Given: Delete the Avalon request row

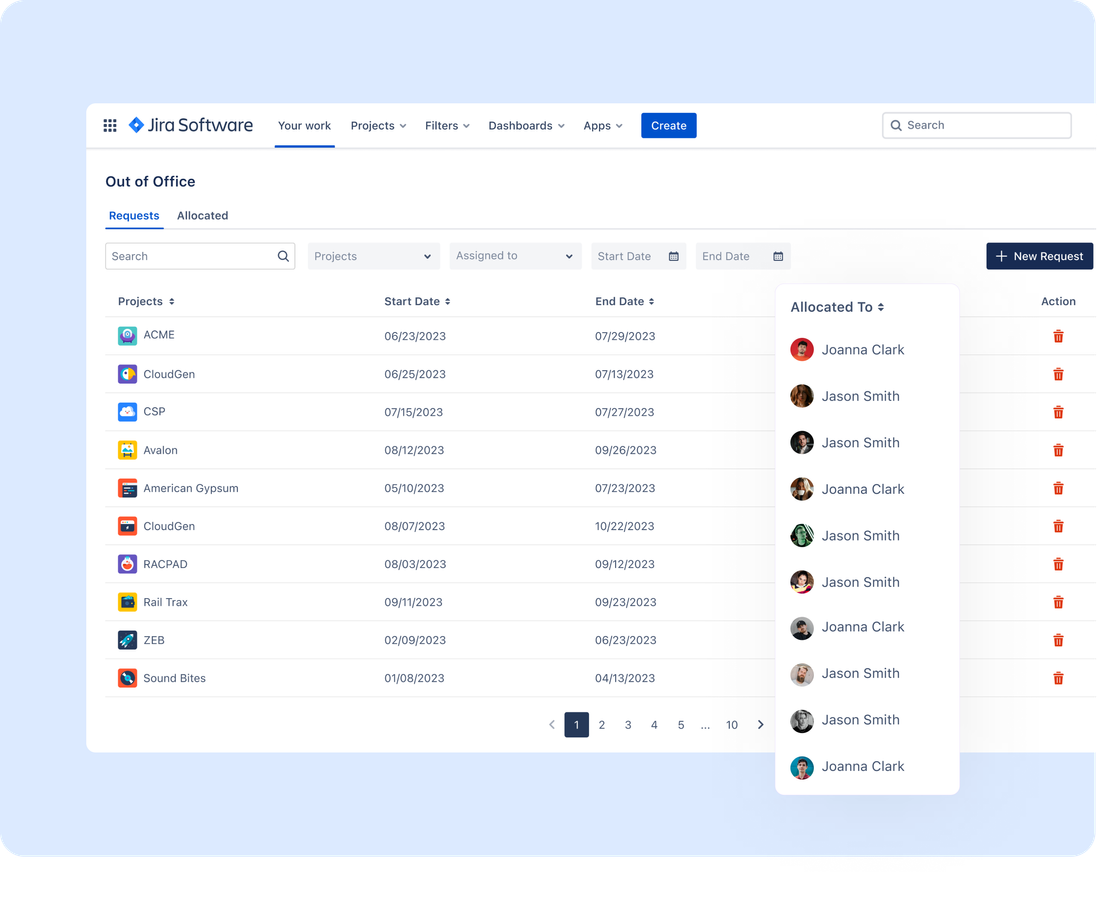Looking at the screenshot, I should pos(1059,450).
